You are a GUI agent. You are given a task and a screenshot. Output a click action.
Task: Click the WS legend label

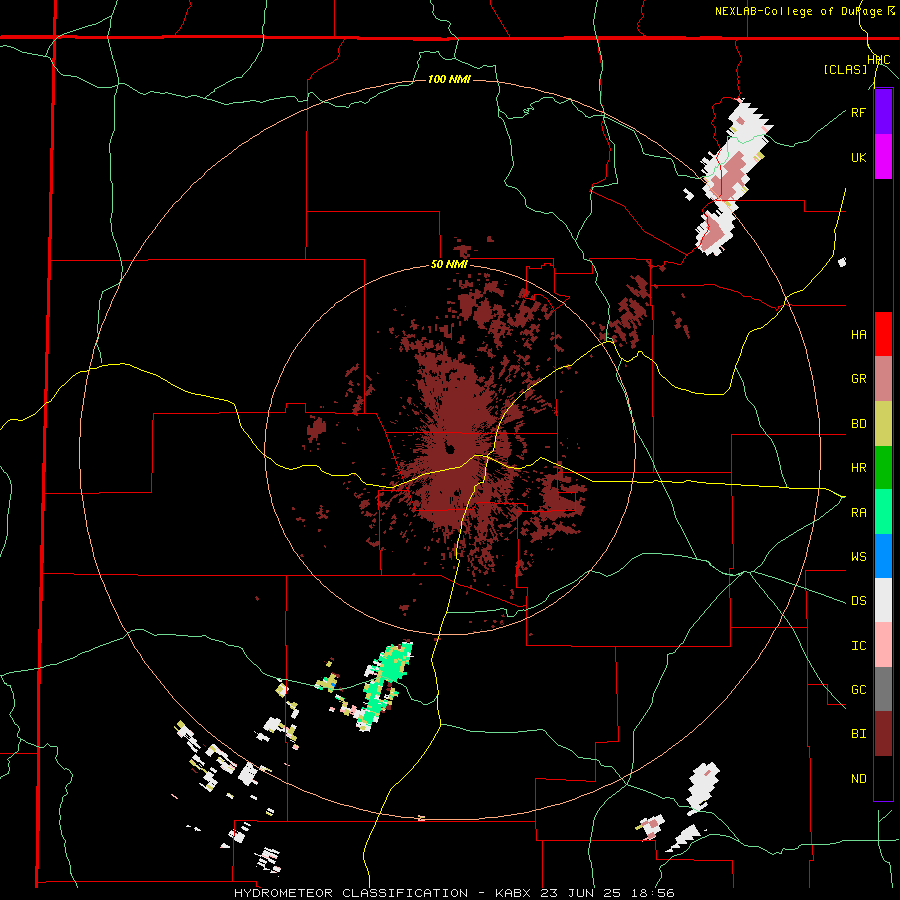click(858, 556)
